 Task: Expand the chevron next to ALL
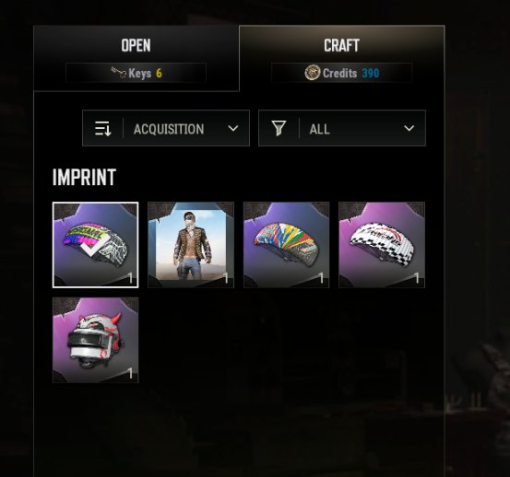[409, 128]
